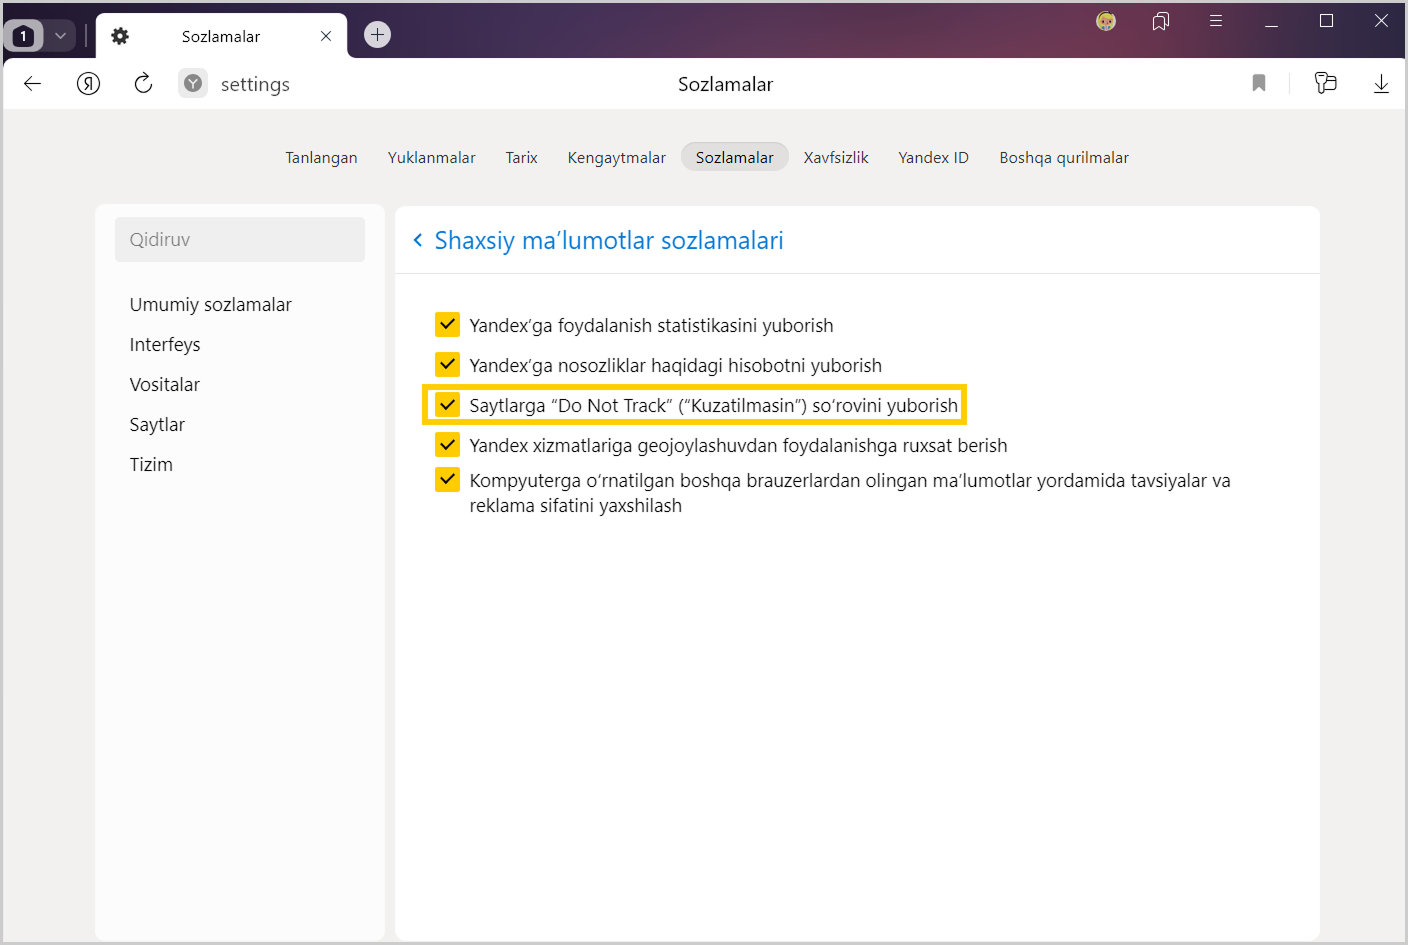Reload the page with refresh icon
This screenshot has height=945, width=1408.
click(x=143, y=84)
